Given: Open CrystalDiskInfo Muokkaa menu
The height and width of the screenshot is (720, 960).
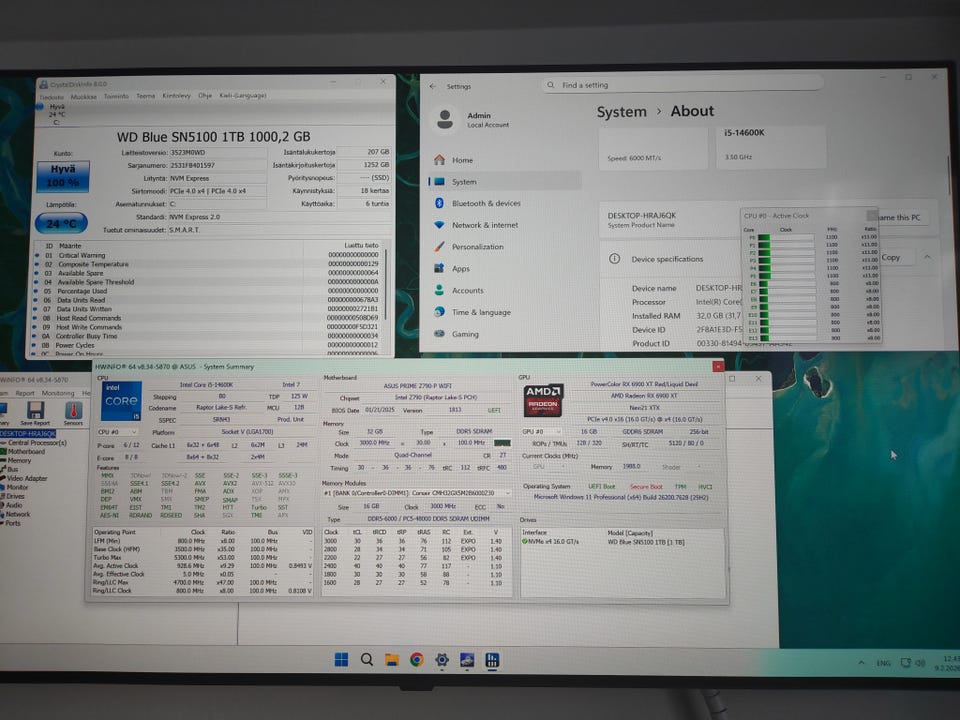Looking at the screenshot, I should click(83, 97).
